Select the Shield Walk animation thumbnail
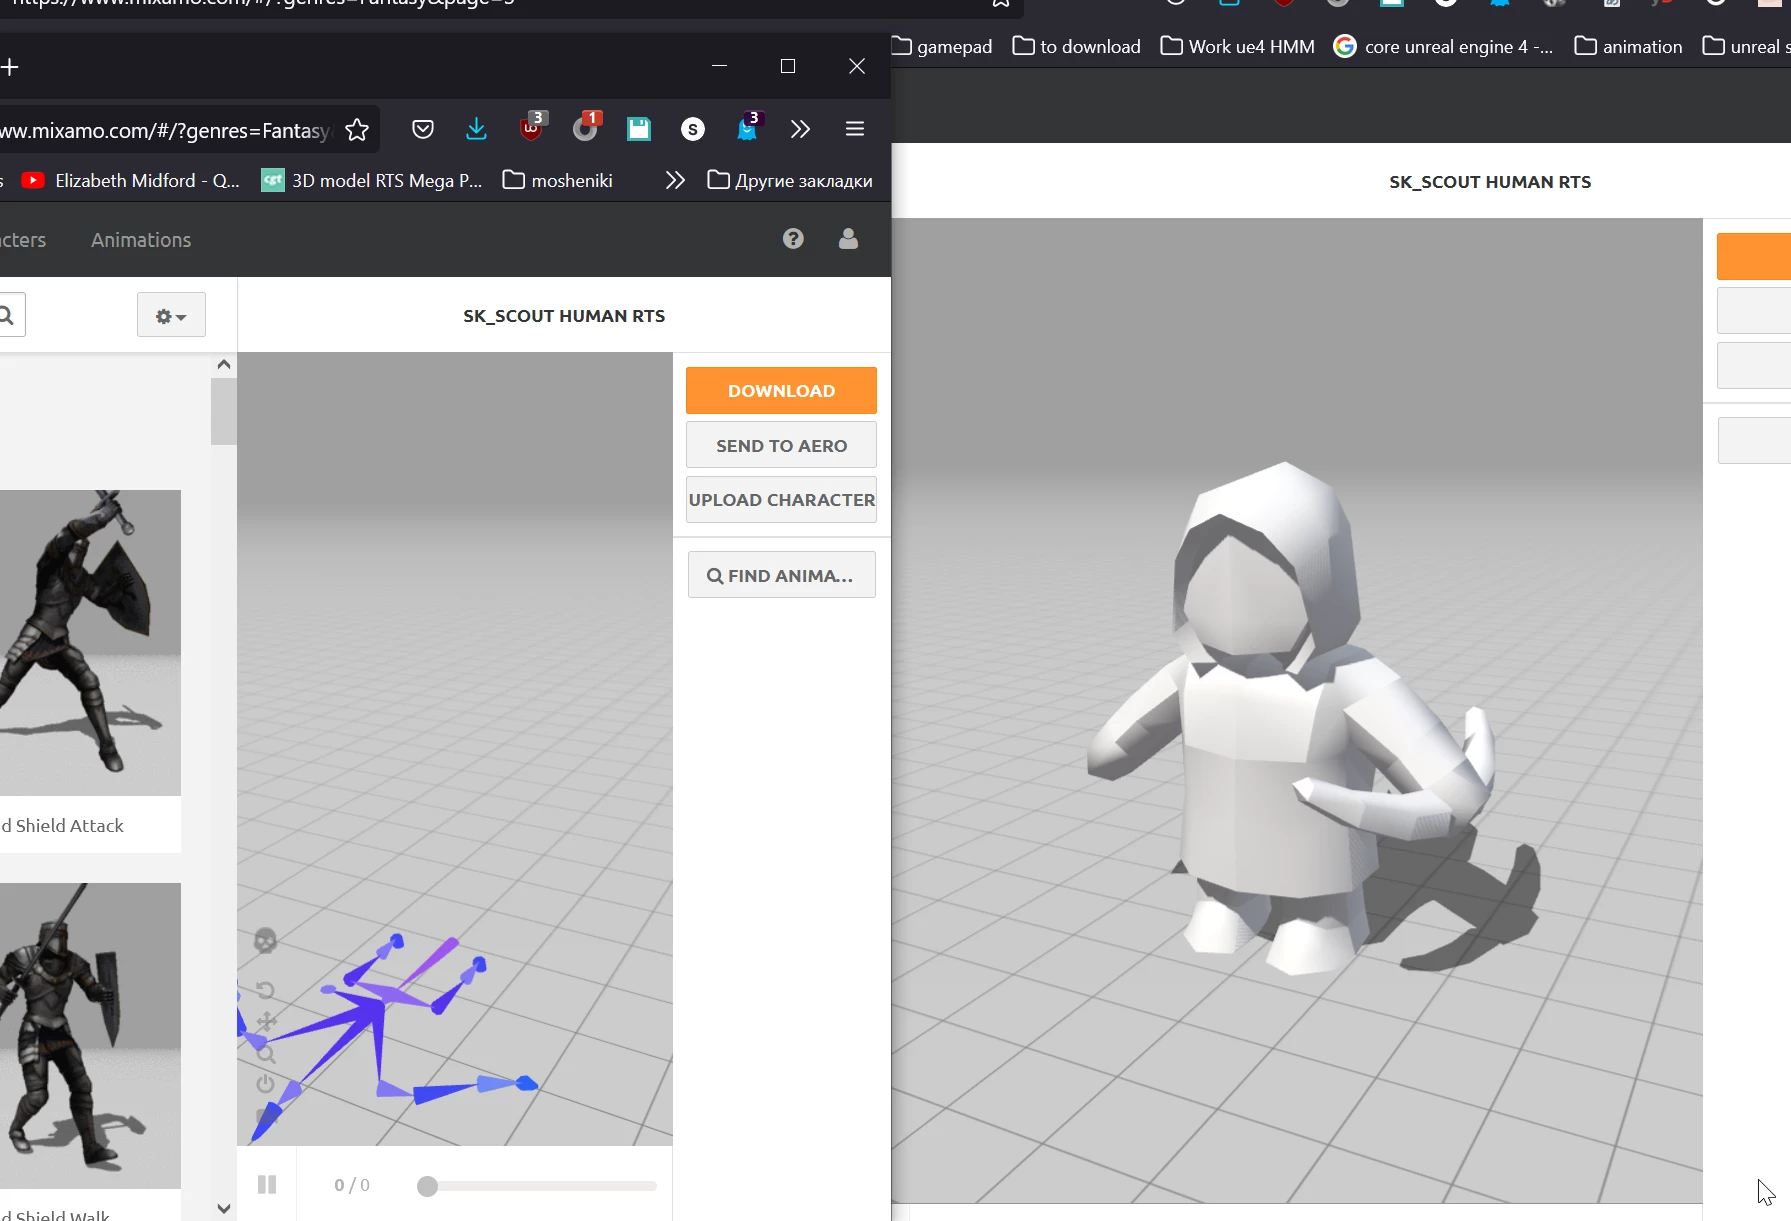This screenshot has height=1221, width=1791. tap(90, 1035)
